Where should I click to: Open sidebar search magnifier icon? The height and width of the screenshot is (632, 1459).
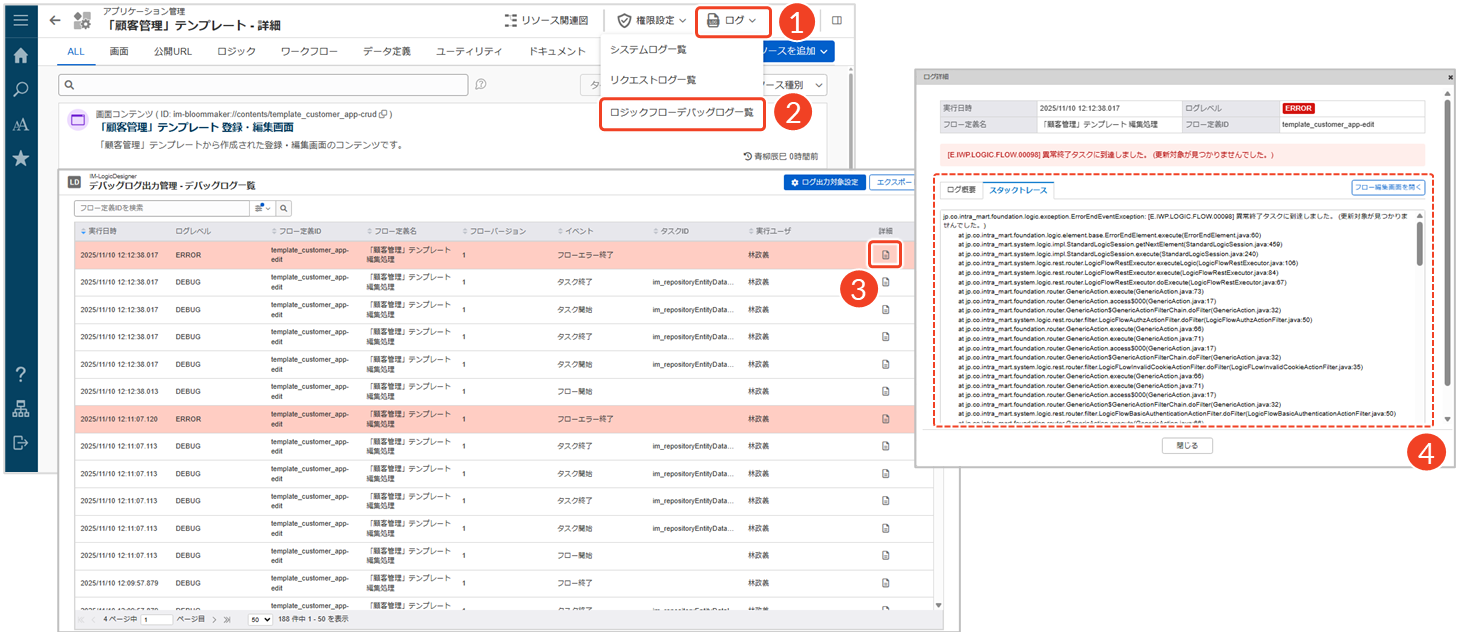coord(20,90)
